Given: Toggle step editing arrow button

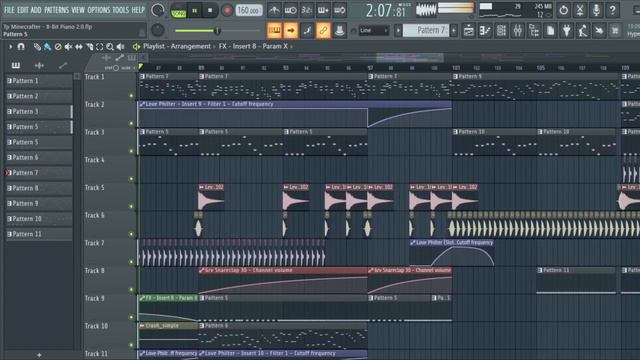Looking at the screenshot, I should point(291,30).
